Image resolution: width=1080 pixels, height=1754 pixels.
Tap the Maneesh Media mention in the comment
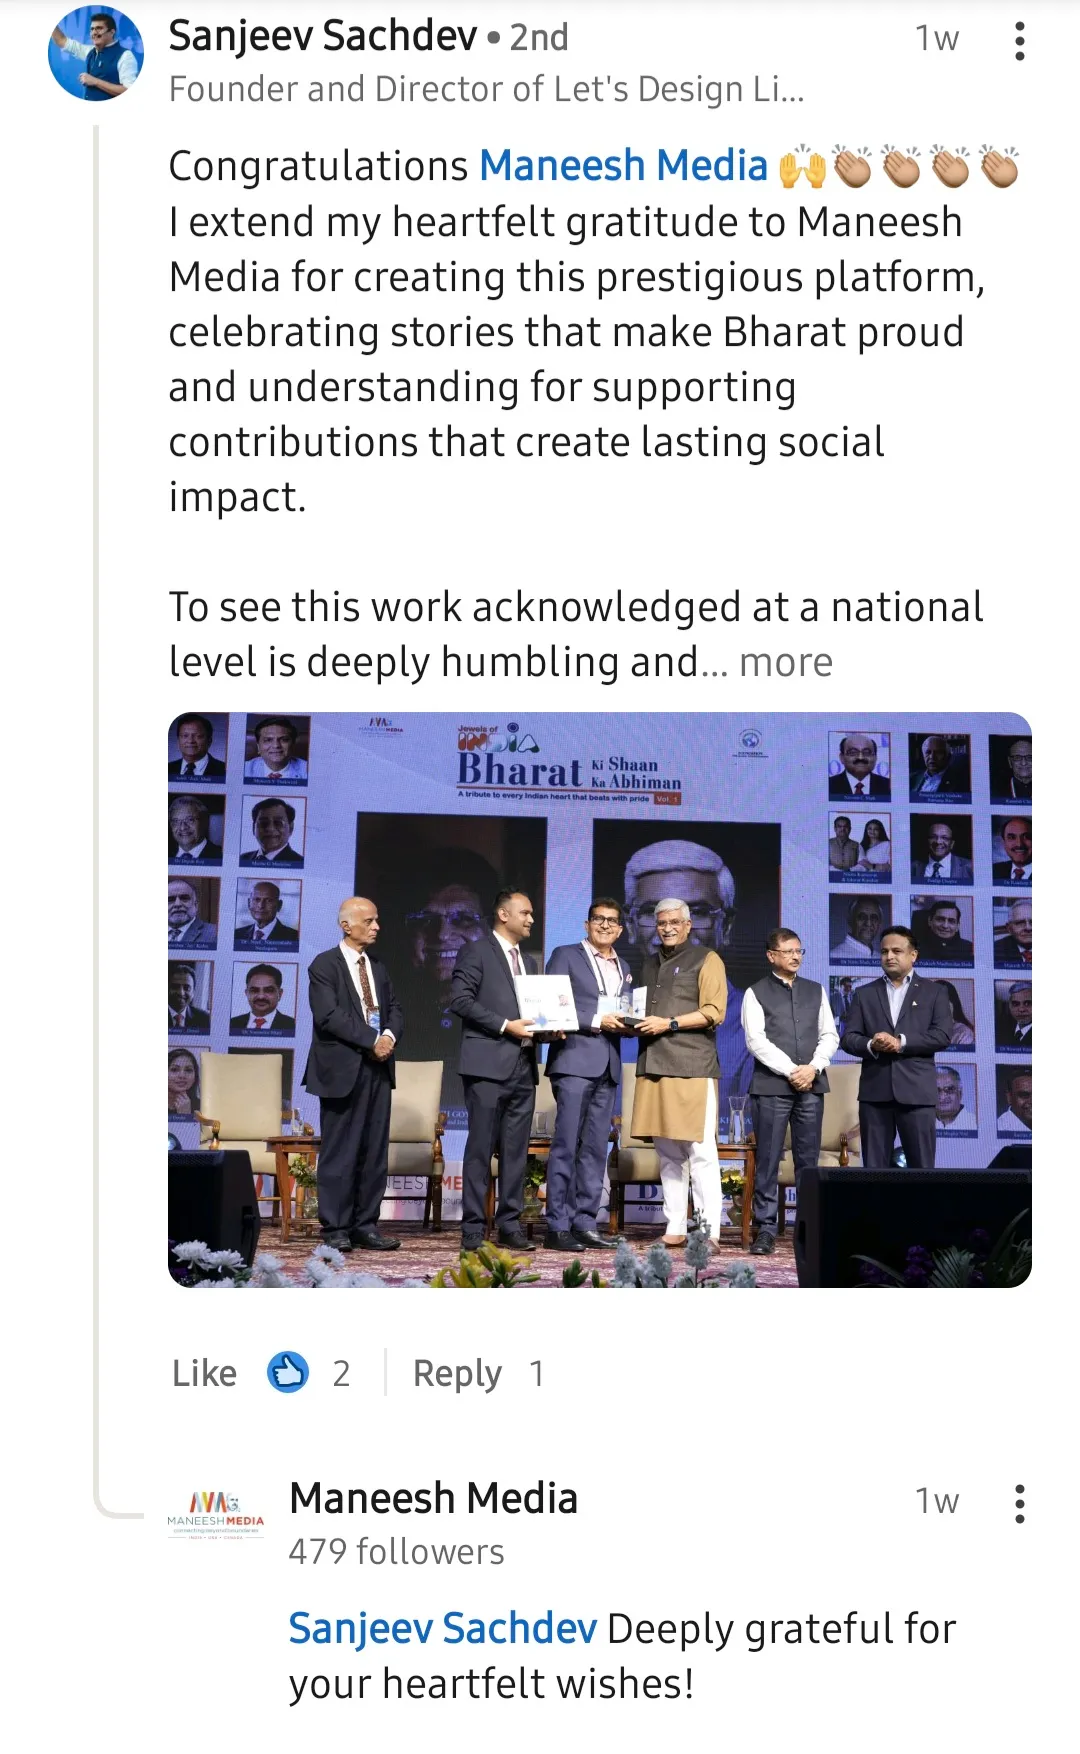(x=623, y=166)
